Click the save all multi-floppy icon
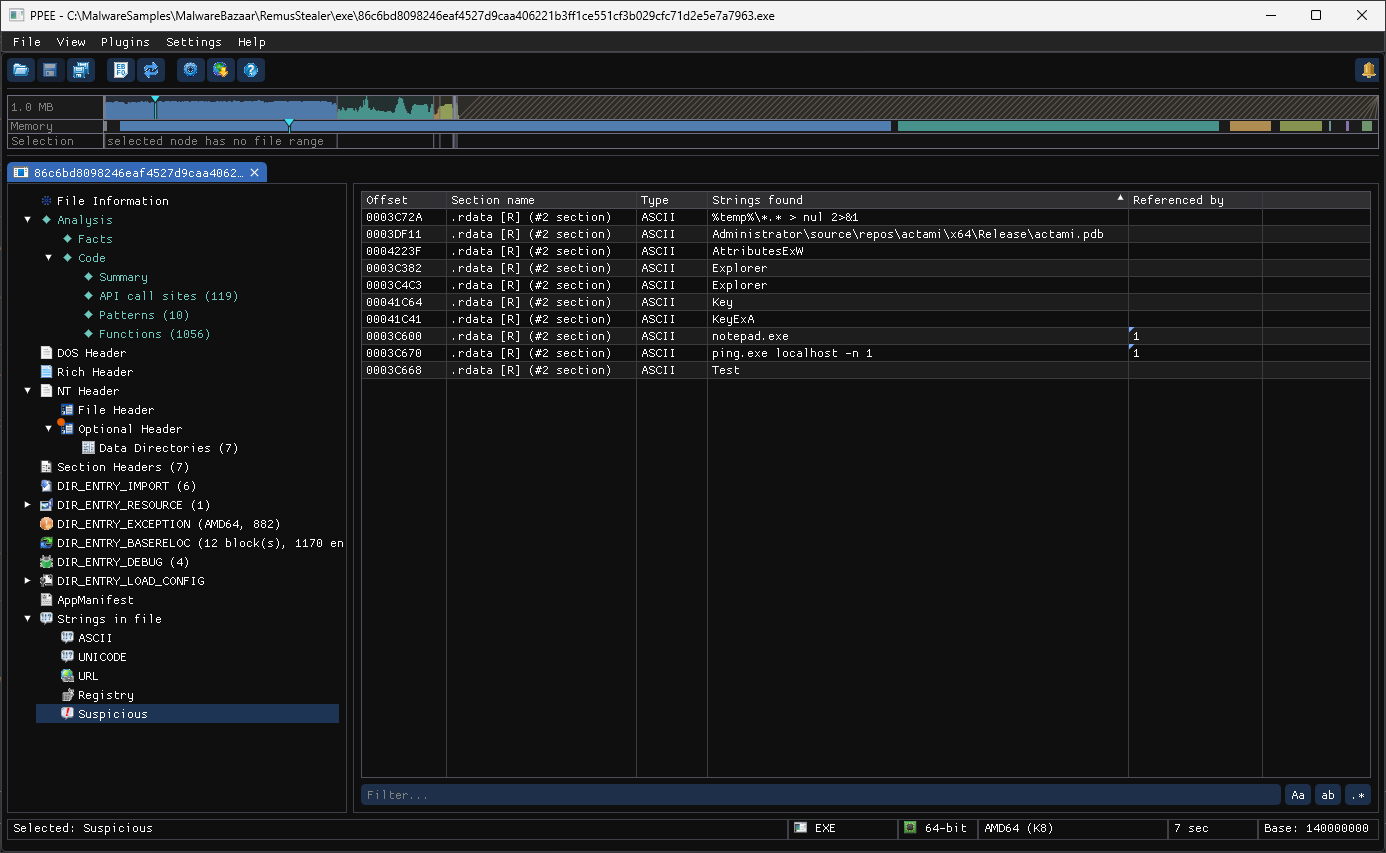Viewport: 1386px width, 853px height. [80, 70]
